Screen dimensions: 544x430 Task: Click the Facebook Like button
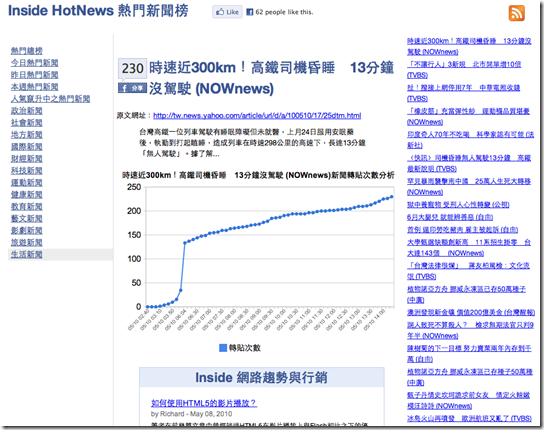coord(227,12)
